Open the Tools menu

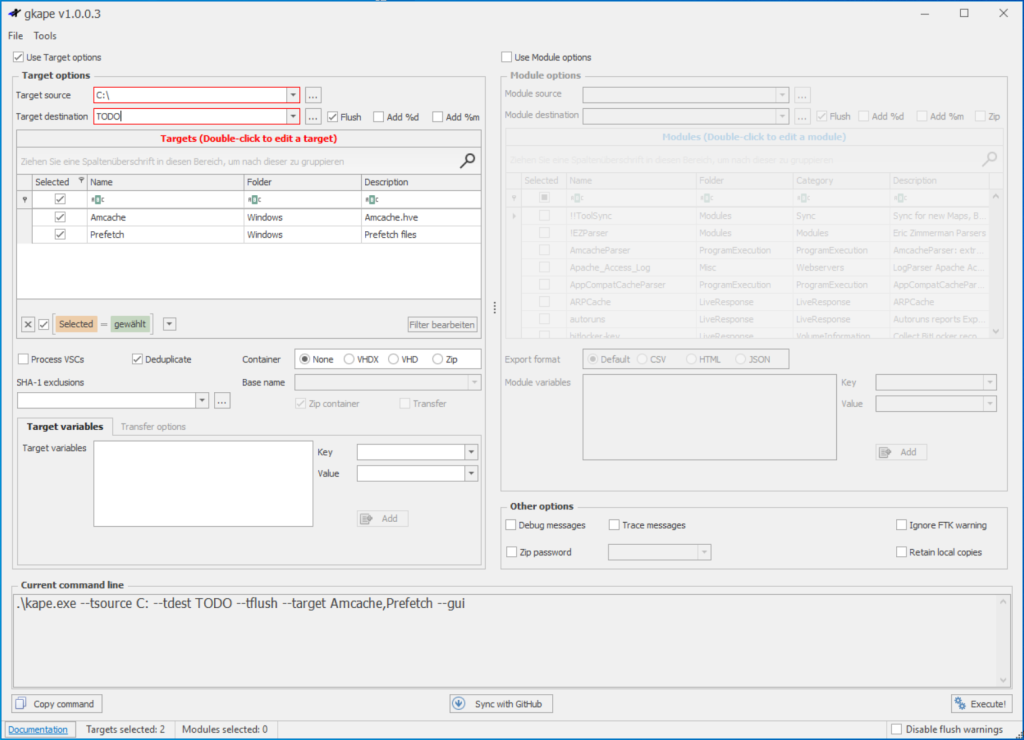pos(45,36)
